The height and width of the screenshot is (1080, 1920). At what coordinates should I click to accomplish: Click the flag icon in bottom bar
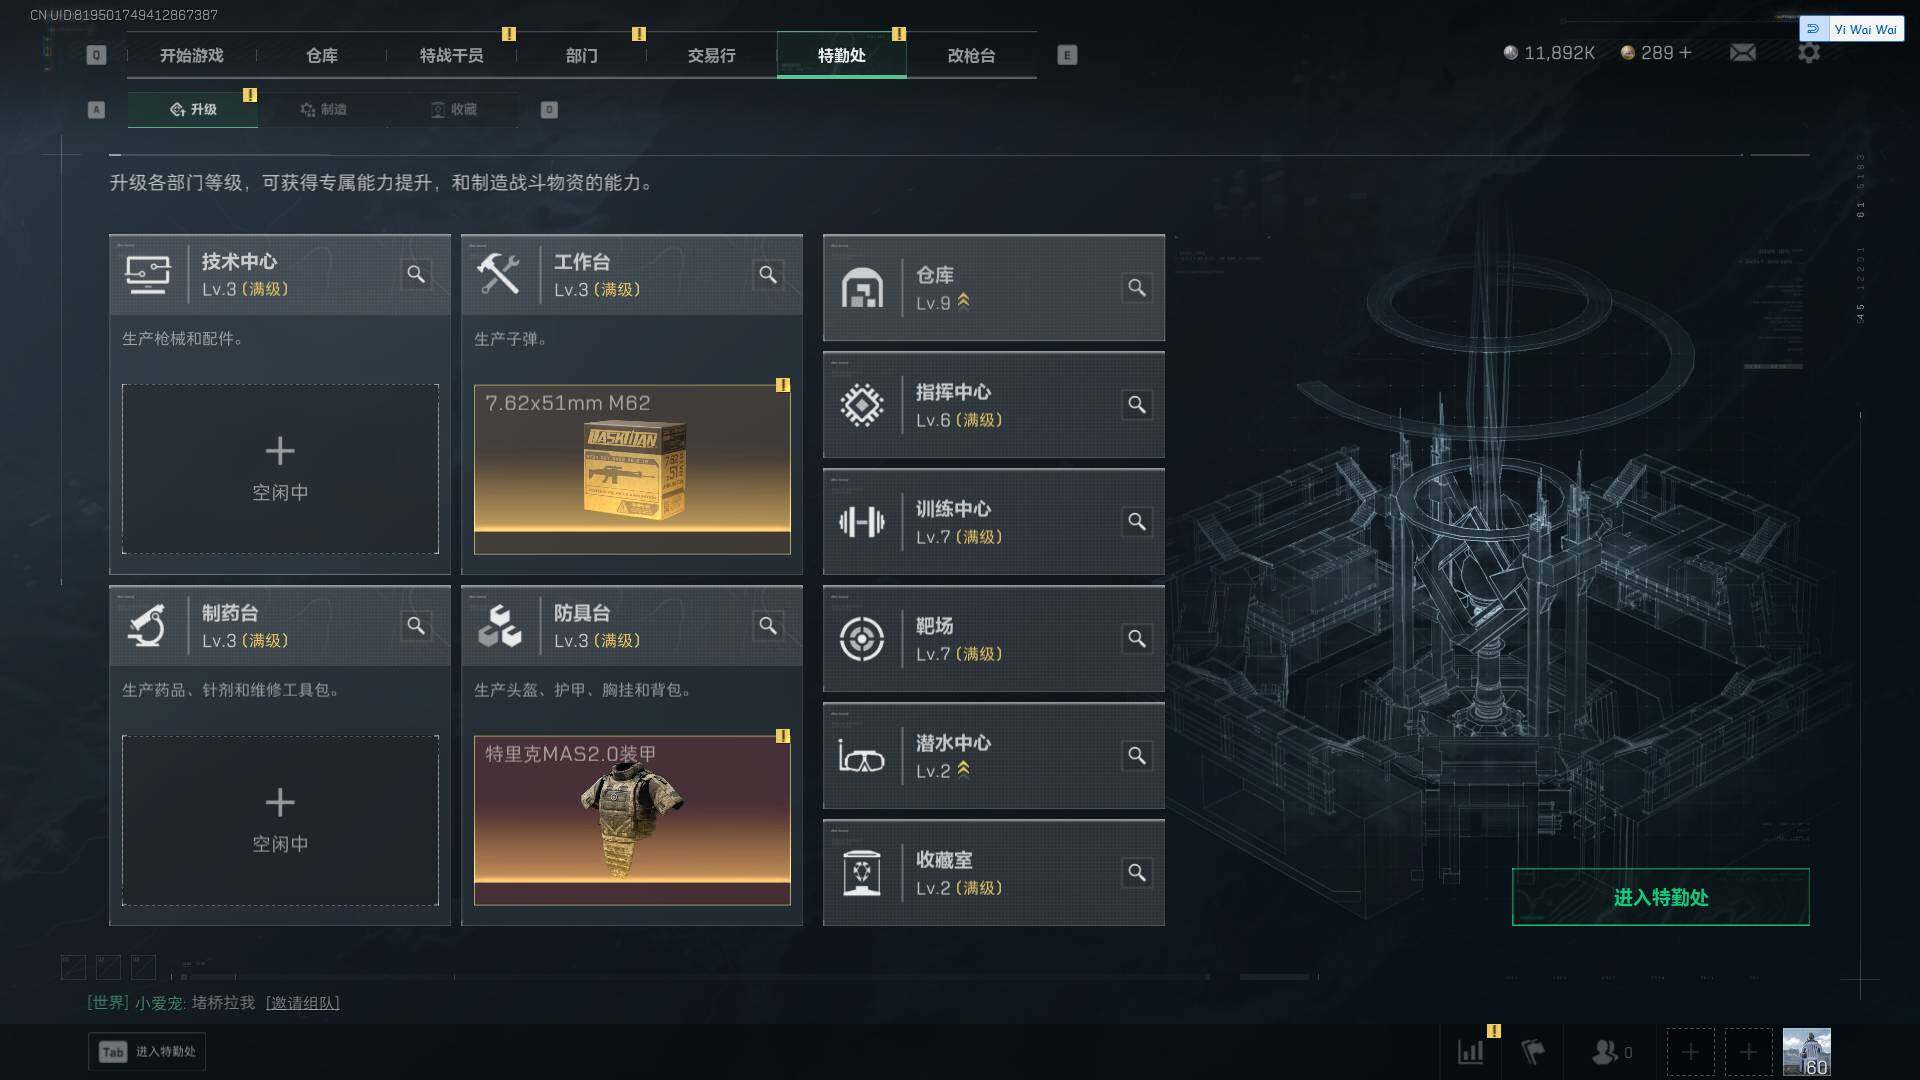coord(1533,1052)
